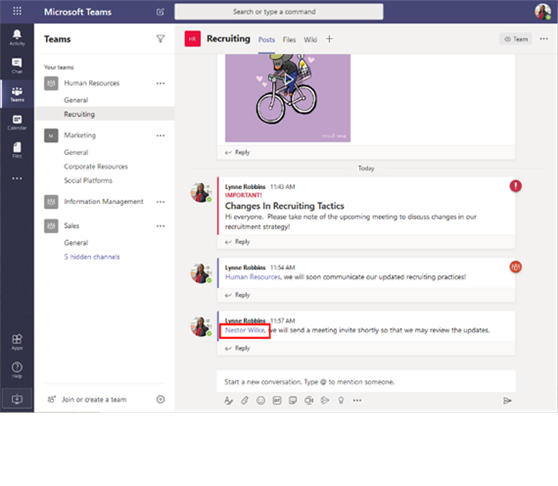Screen dimensions: 558x486
Task: Open Help icon in left rail
Action: tap(17, 370)
